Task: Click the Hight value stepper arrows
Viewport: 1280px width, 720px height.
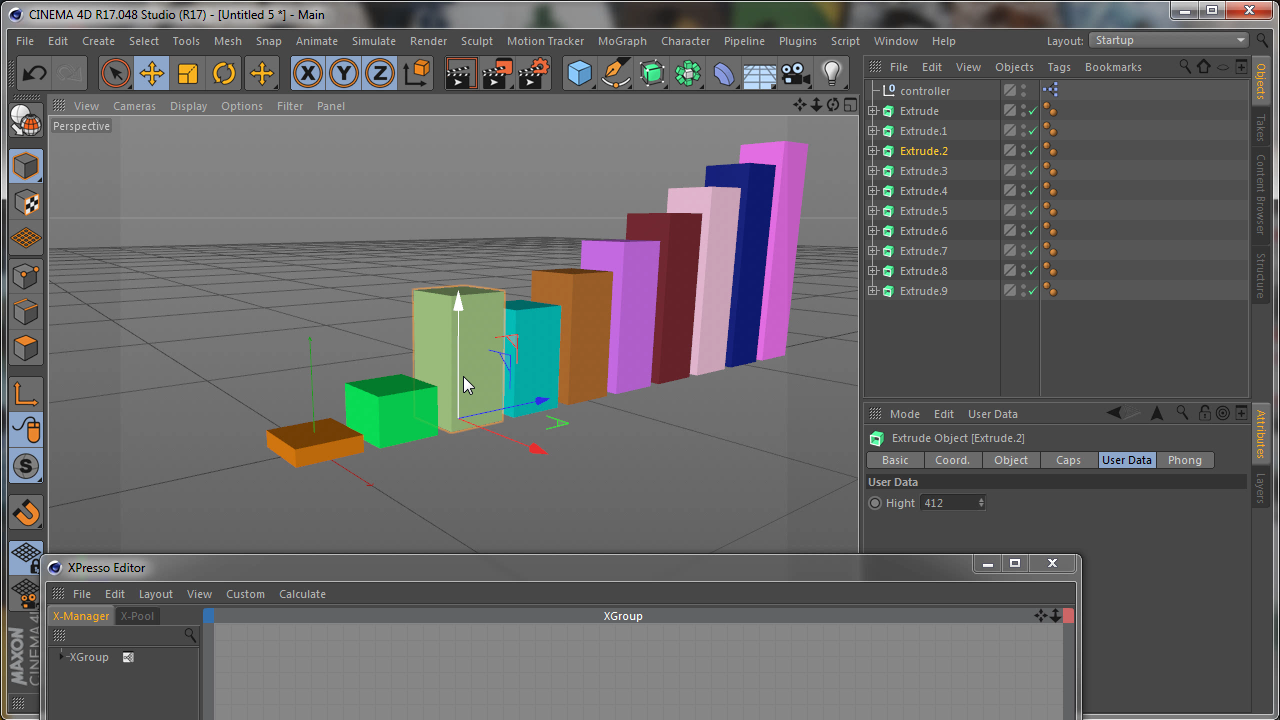Action: click(981, 503)
